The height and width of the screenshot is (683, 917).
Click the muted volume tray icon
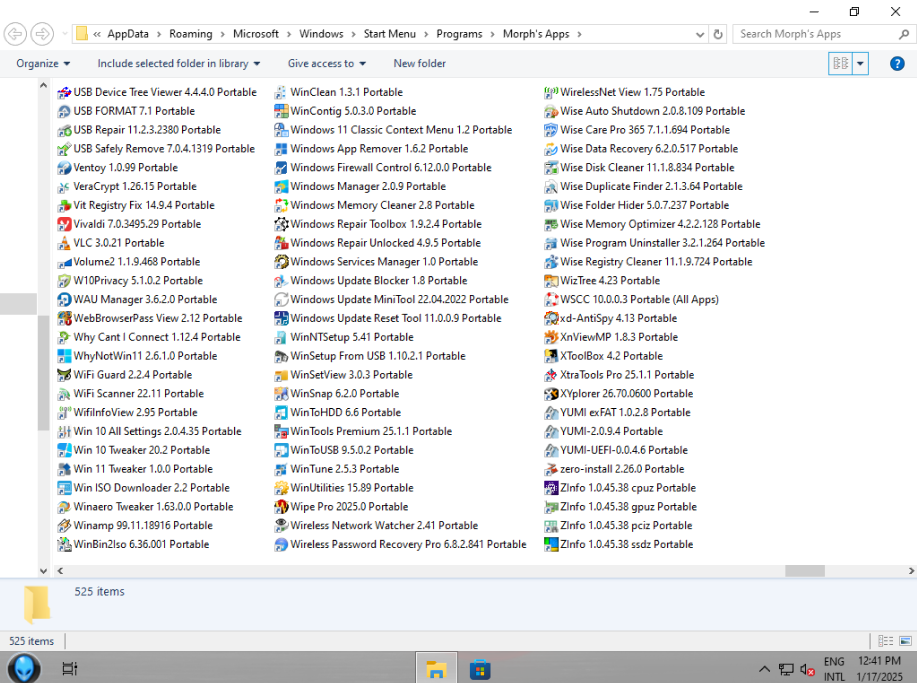(x=807, y=670)
